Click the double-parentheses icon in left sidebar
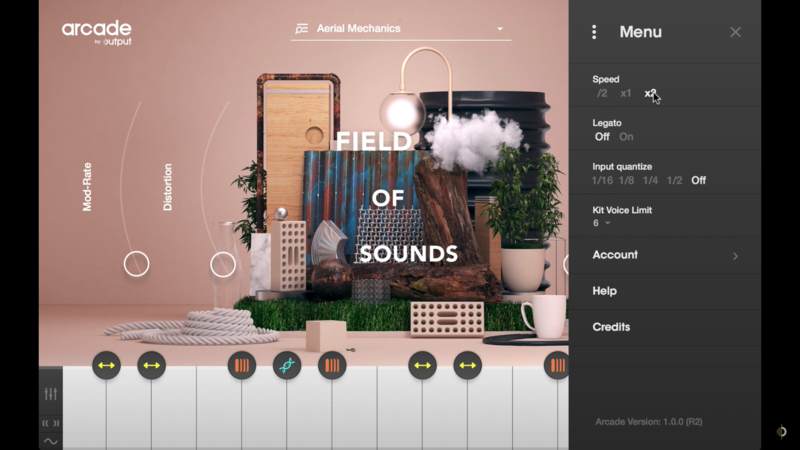The image size is (800, 450). [x=51, y=422]
